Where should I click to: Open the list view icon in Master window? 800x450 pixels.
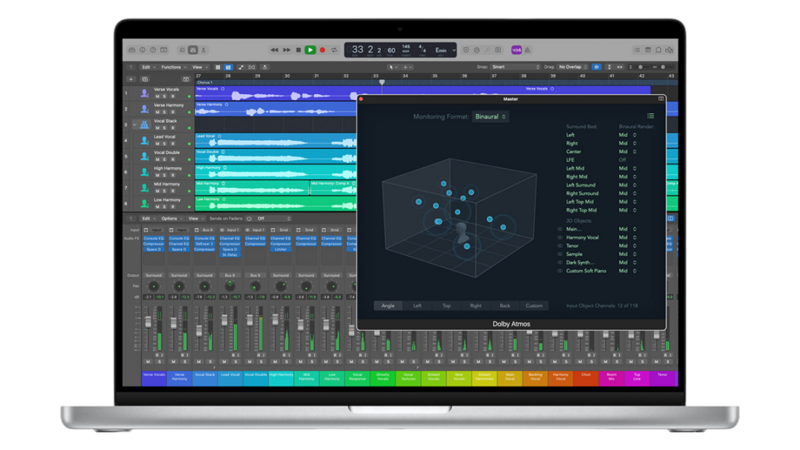(651, 116)
